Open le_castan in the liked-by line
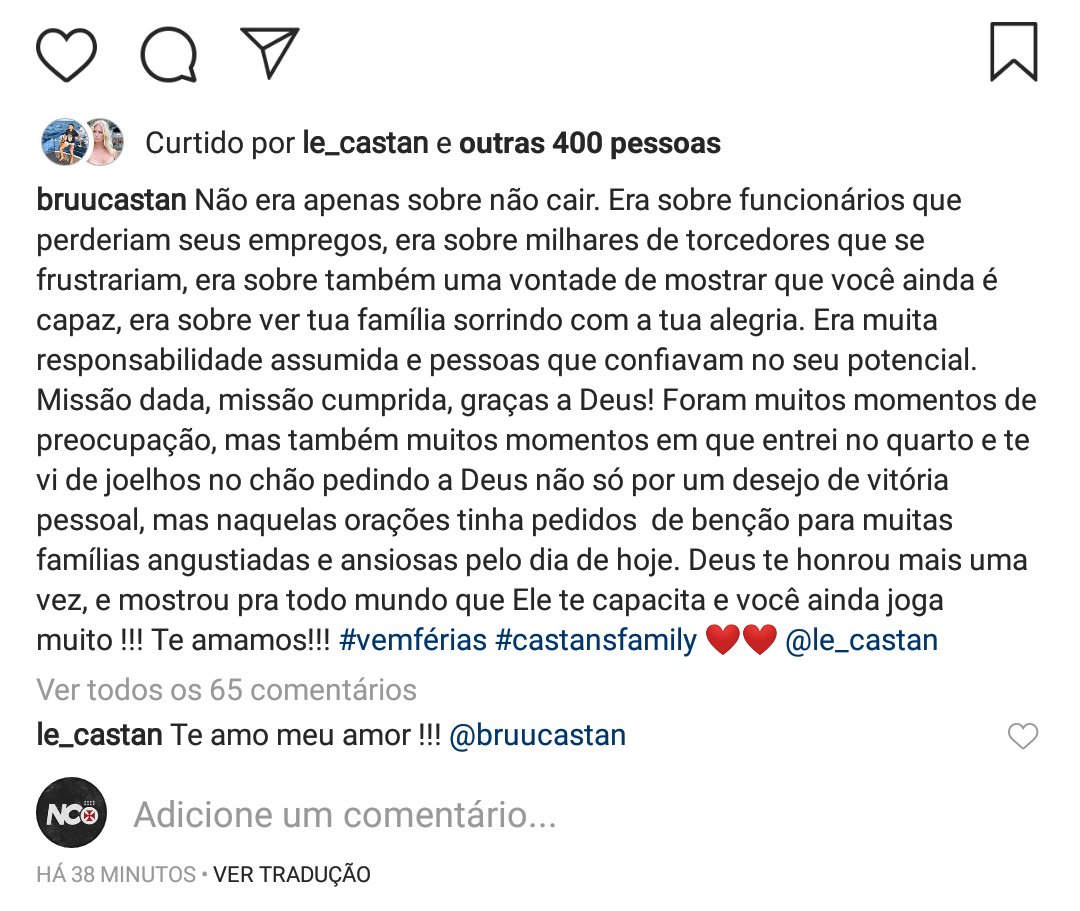 tap(366, 144)
